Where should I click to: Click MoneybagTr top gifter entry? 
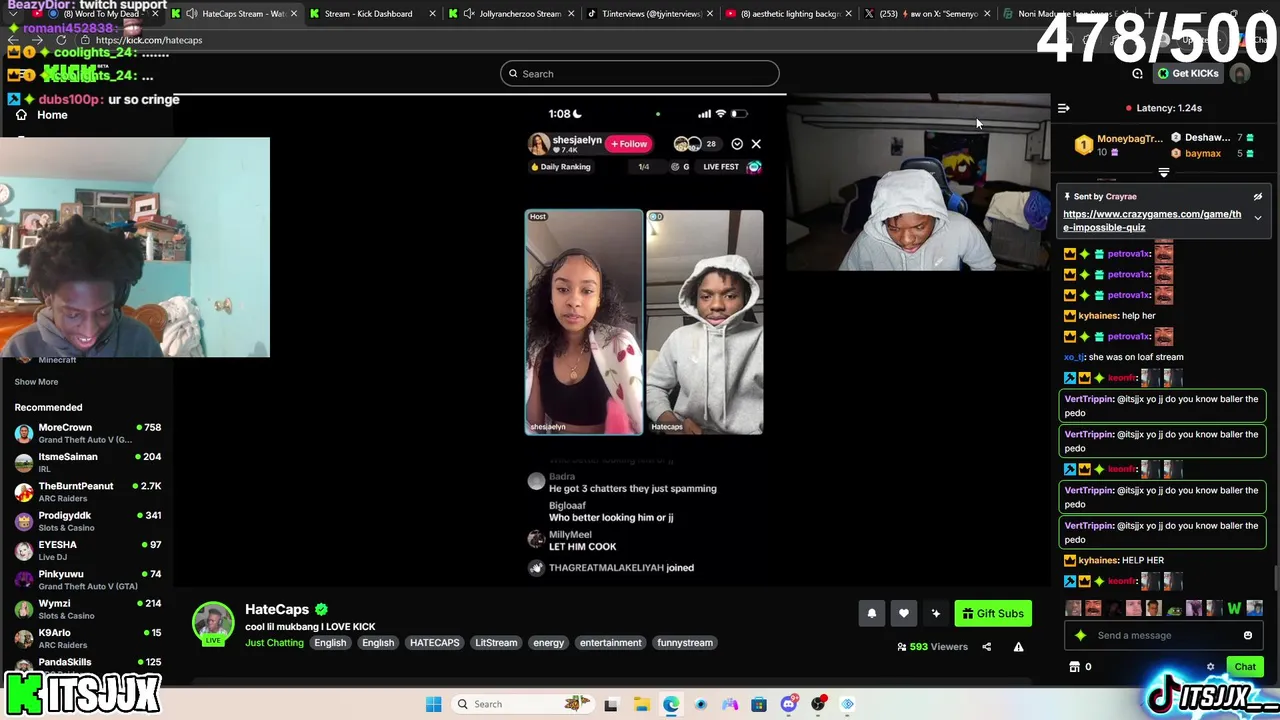(x=1118, y=145)
